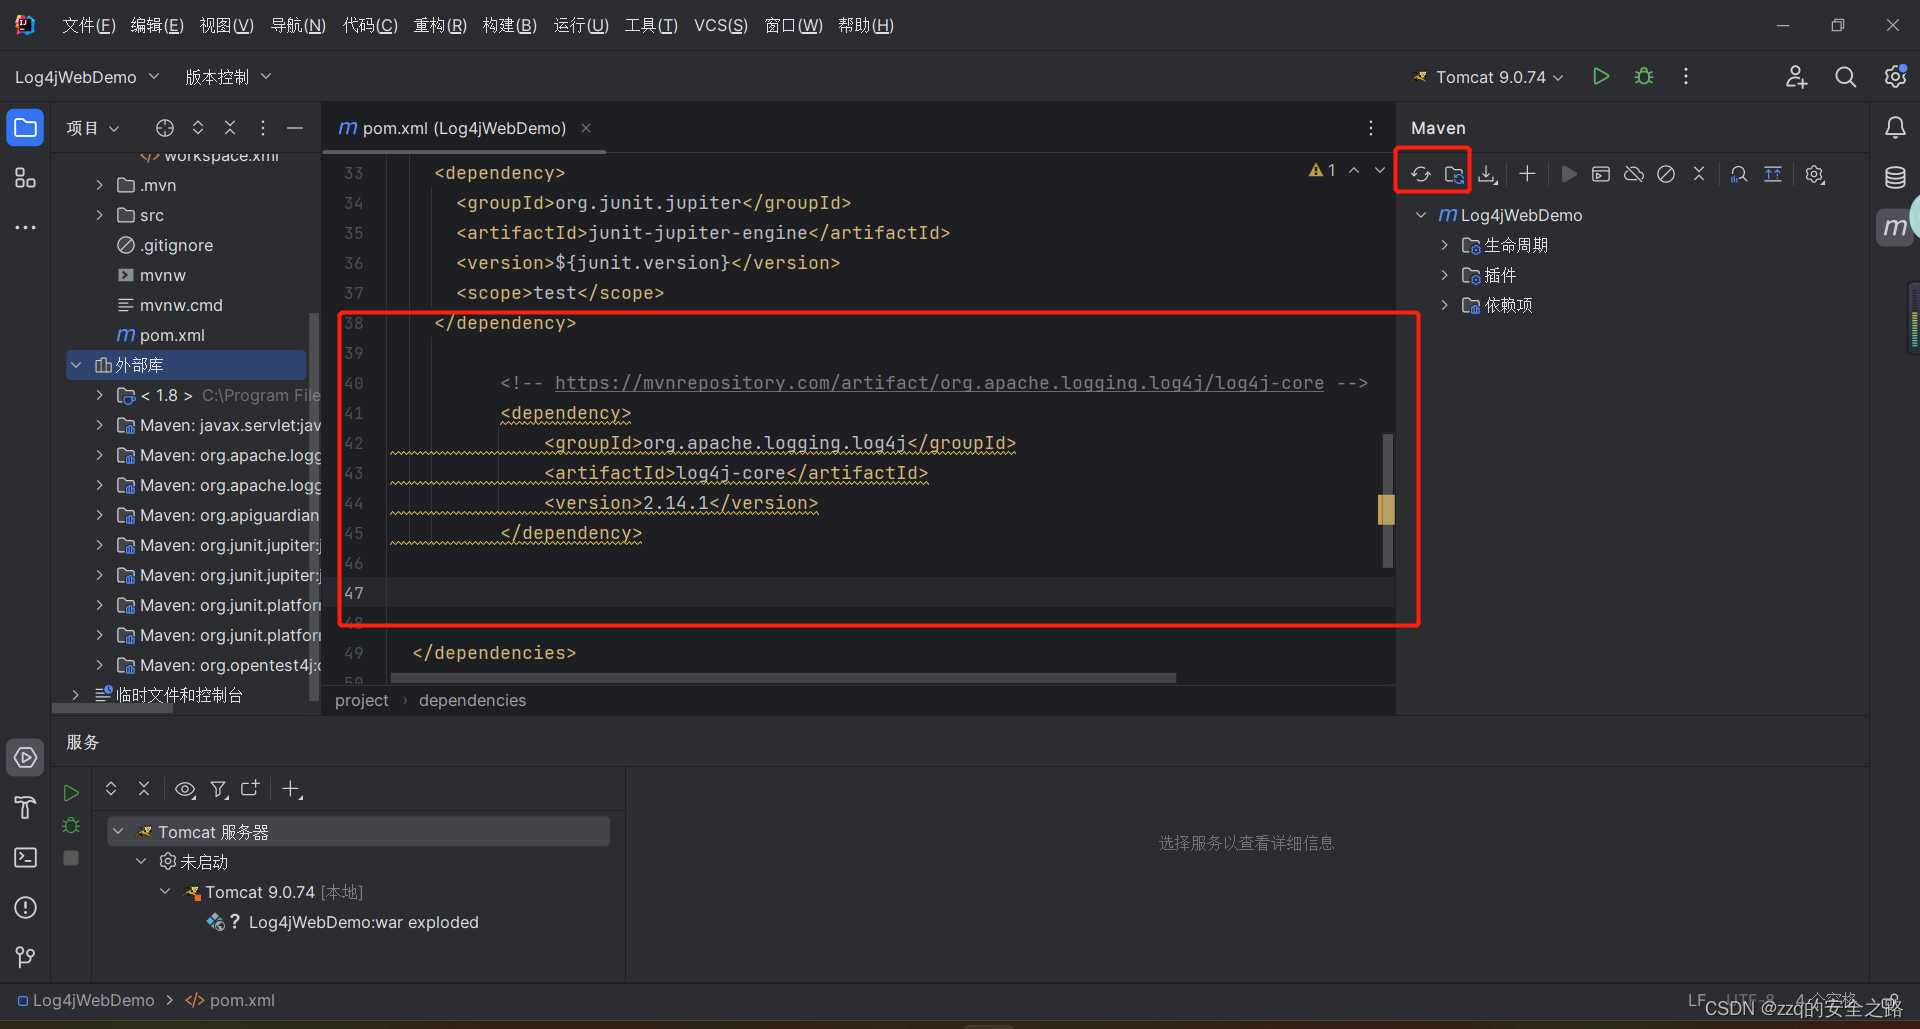
Task: Open Search Everywhere magnifier
Action: point(1846,77)
